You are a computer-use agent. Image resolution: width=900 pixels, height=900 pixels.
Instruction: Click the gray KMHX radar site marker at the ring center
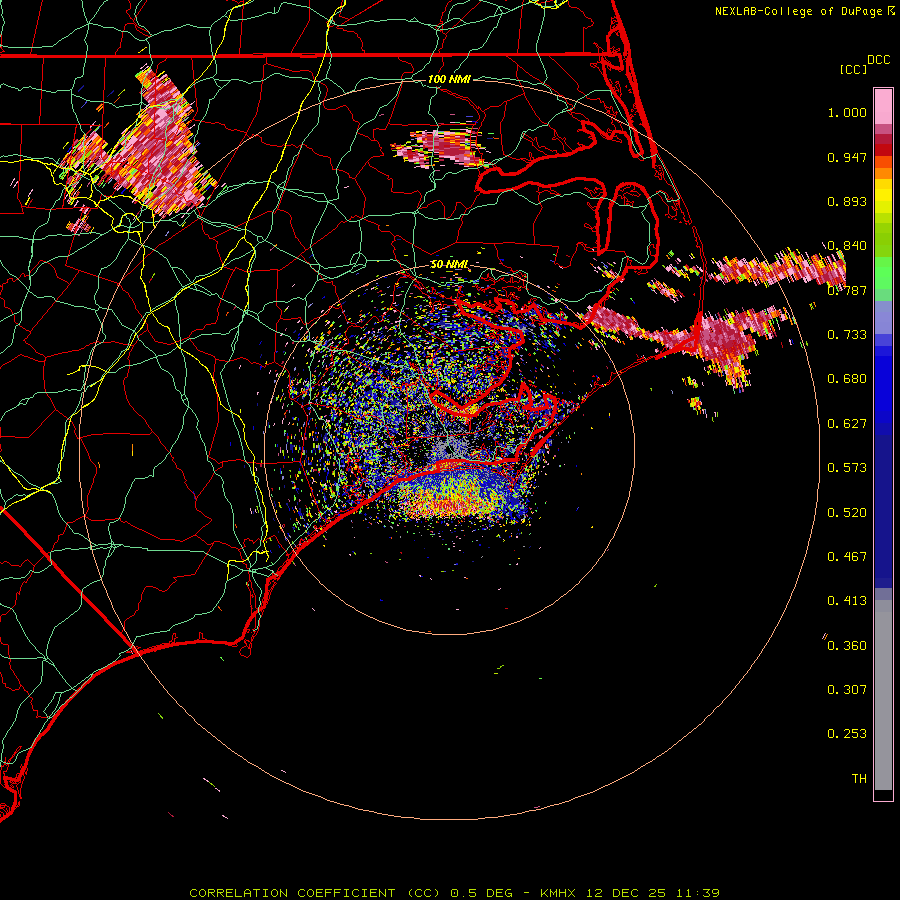click(x=449, y=447)
